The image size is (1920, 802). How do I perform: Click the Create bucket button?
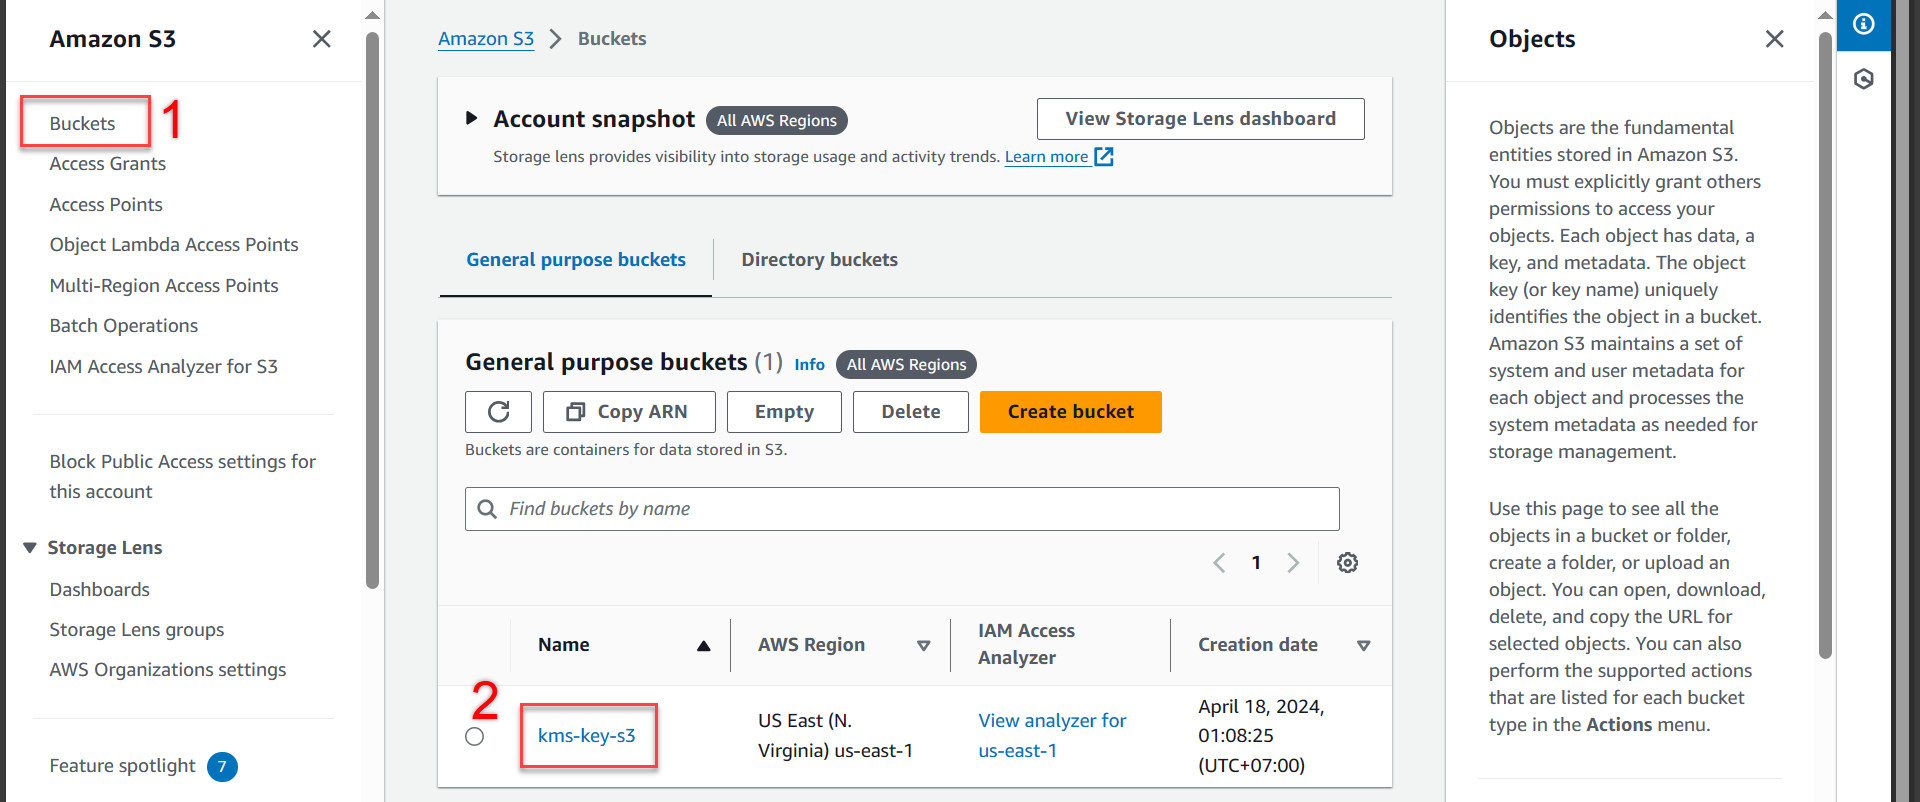click(x=1070, y=412)
